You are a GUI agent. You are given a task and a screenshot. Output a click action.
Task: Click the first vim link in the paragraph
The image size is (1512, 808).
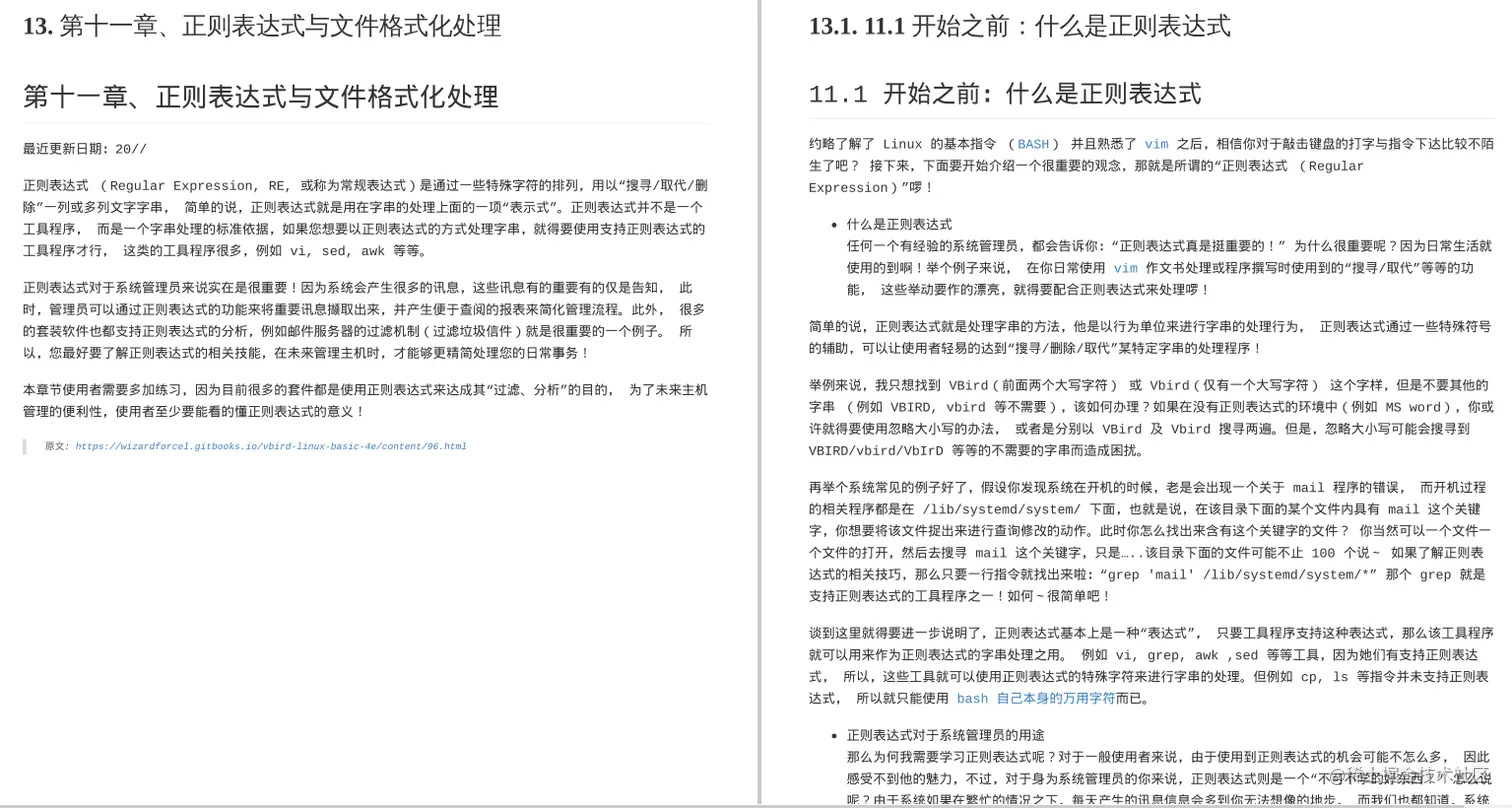click(1157, 144)
